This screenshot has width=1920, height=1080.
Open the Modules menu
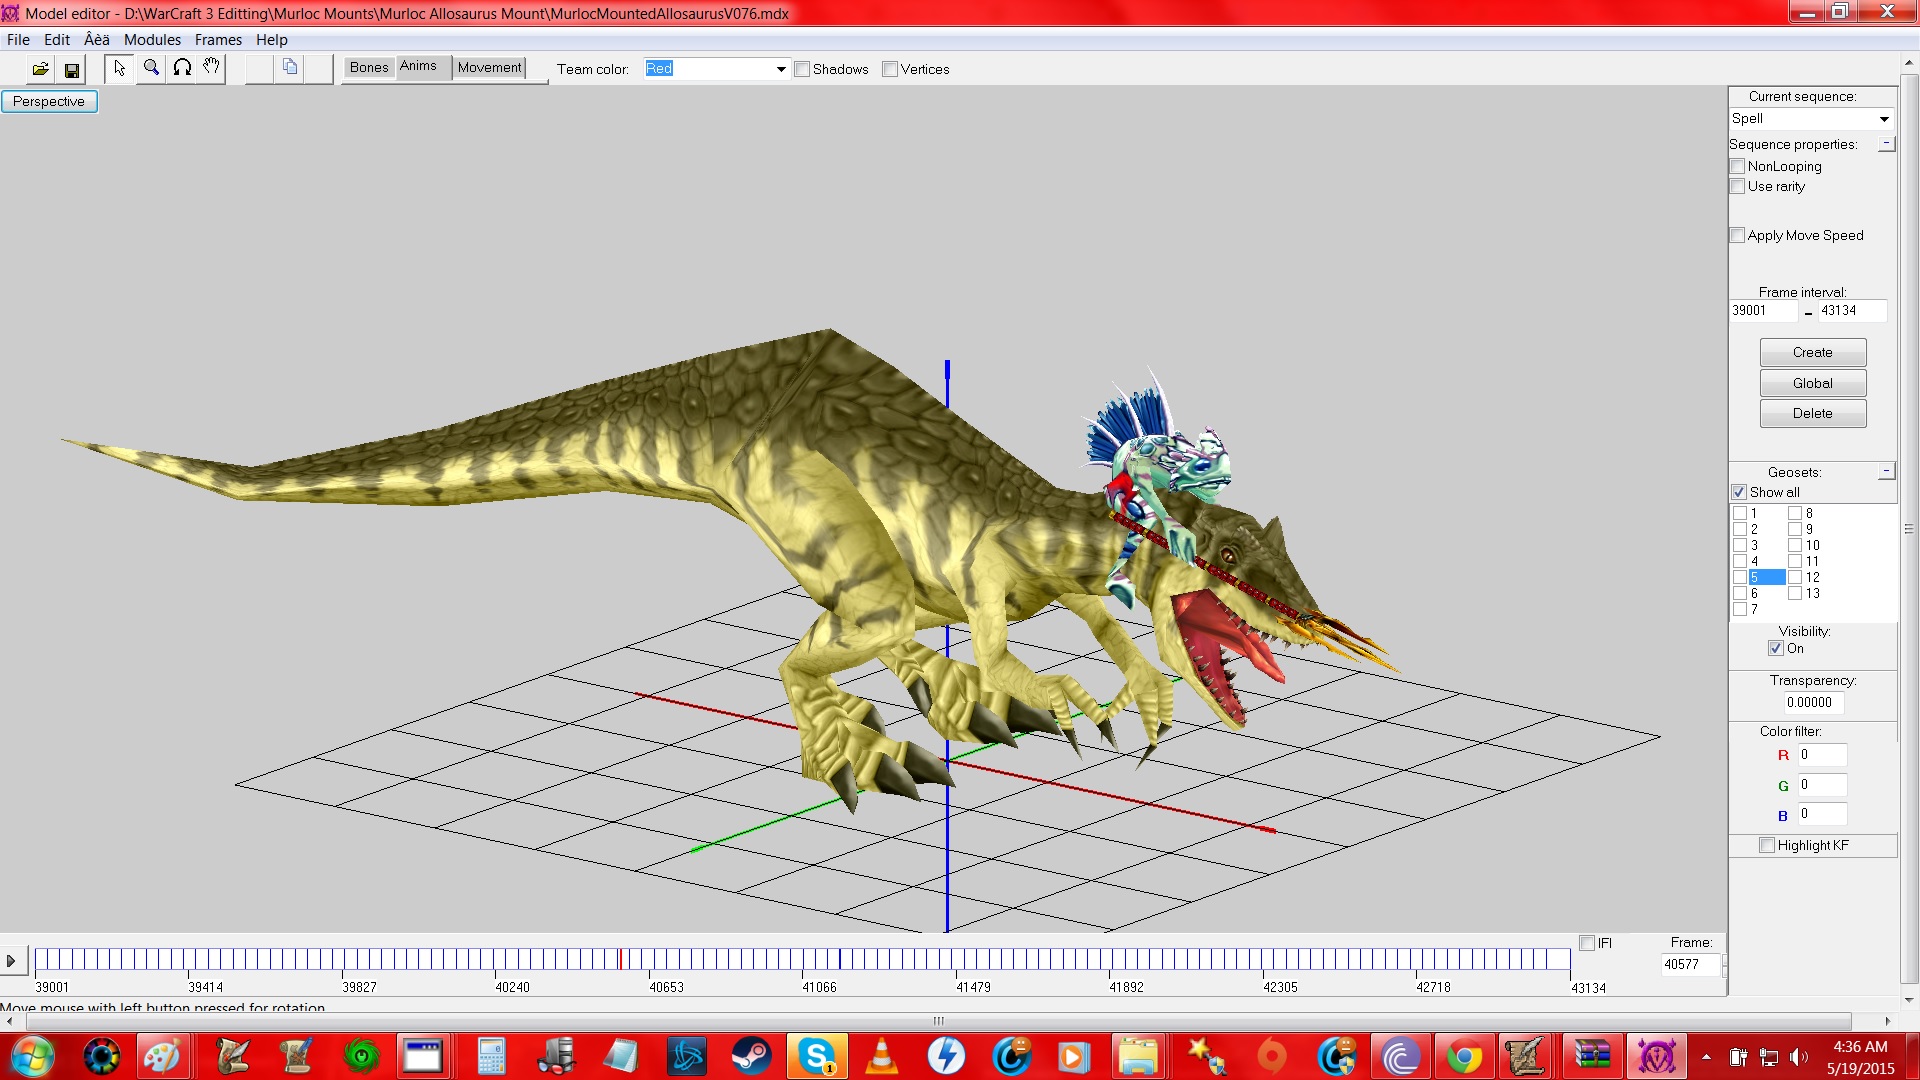click(x=152, y=40)
